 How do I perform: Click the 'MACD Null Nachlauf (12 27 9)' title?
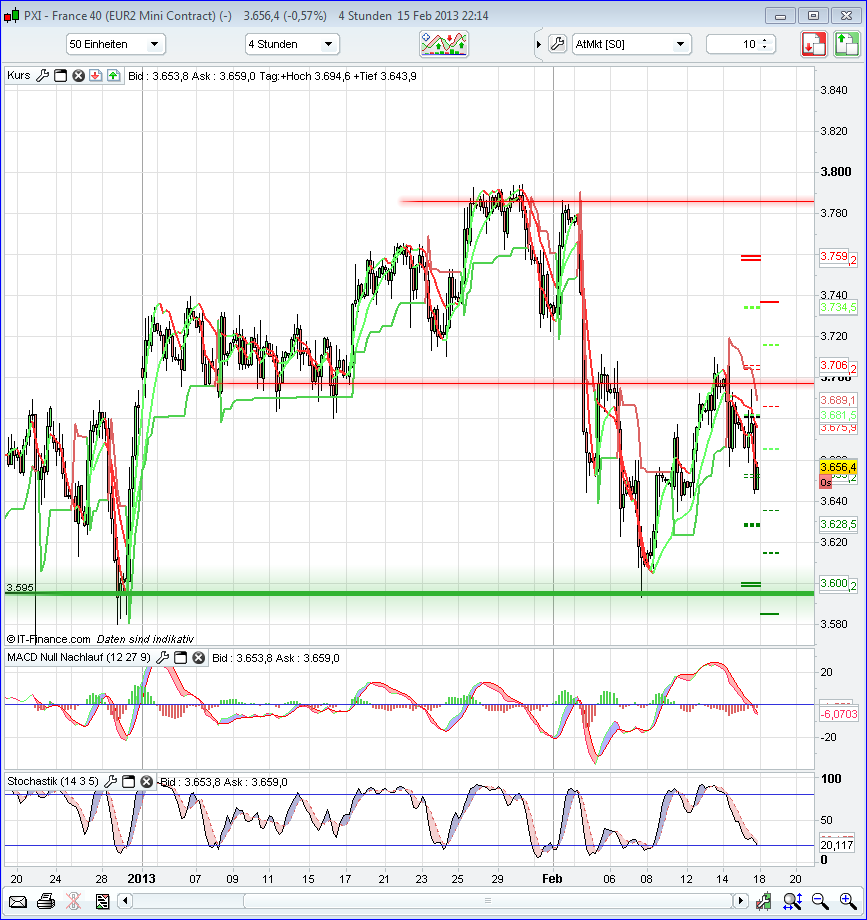tap(79, 657)
